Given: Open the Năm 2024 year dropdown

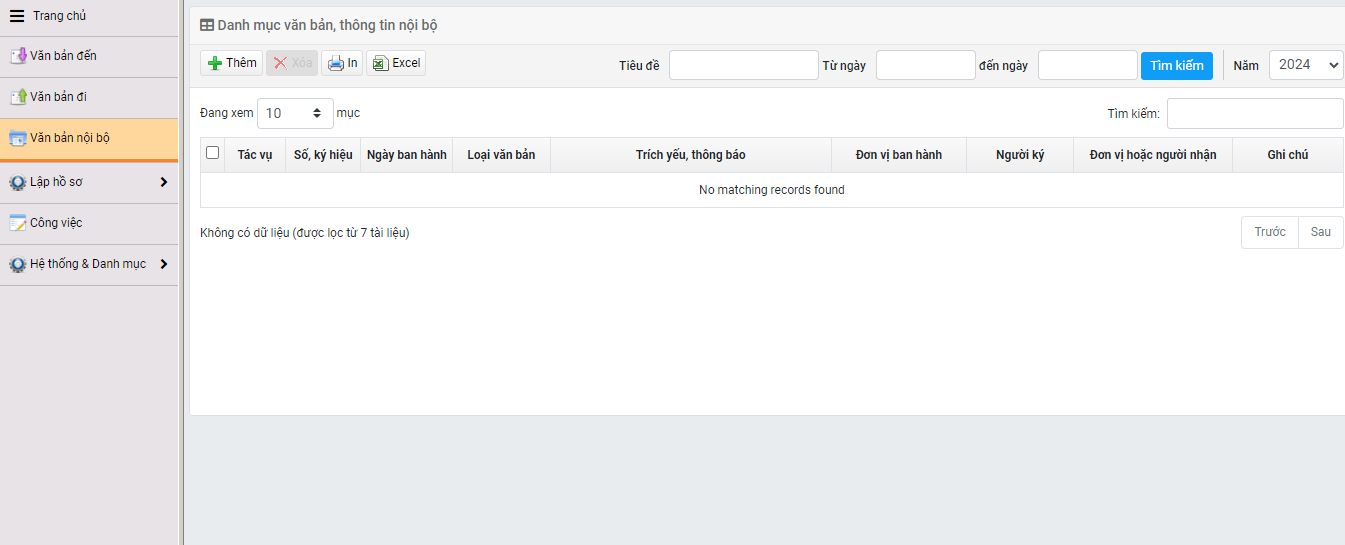Looking at the screenshot, I should point(1306,65).
